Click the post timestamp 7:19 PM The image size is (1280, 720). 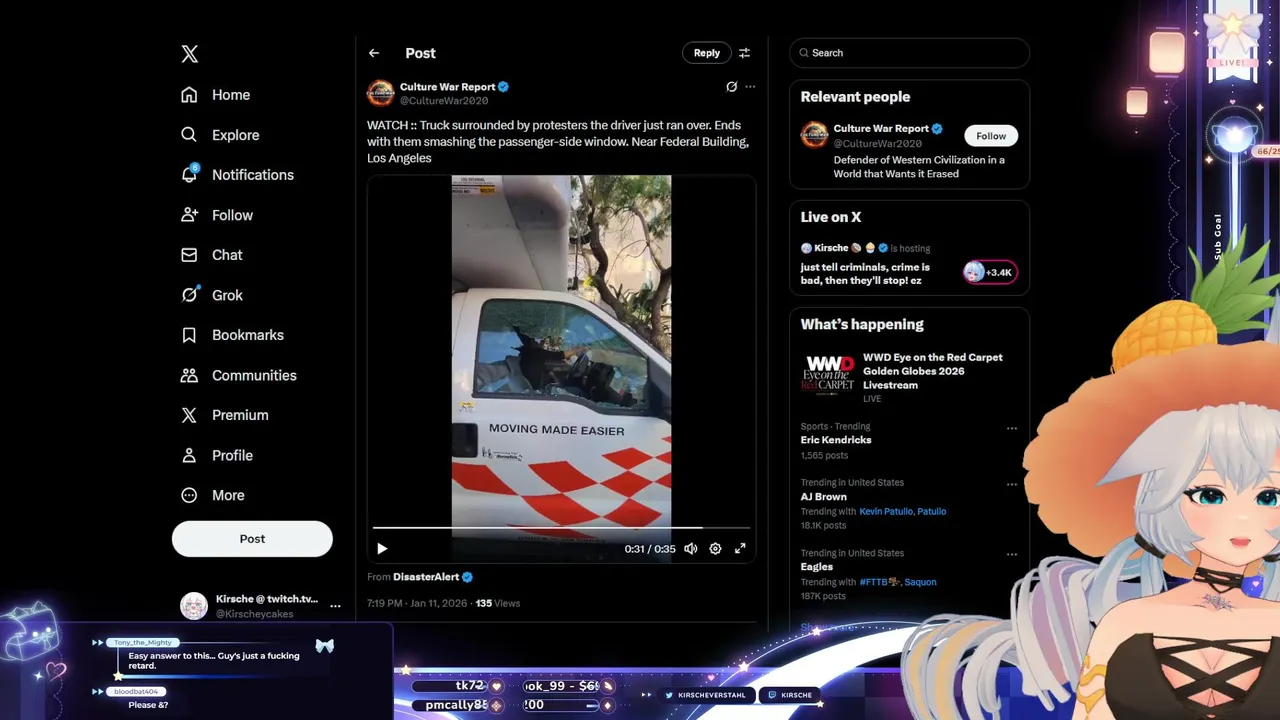(417, 603)
